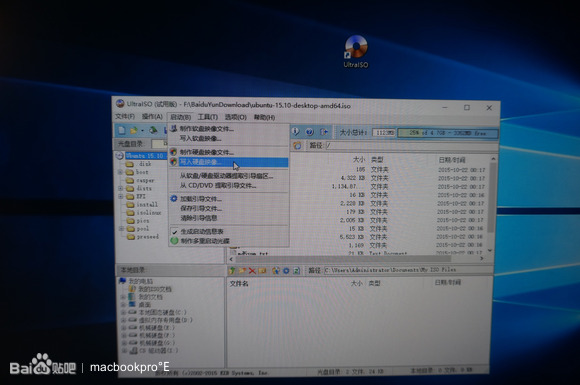Choose 写入硬盘映像... from the 启动 menu
This screenshot has width=580, height=385.
tap(229, 162)
